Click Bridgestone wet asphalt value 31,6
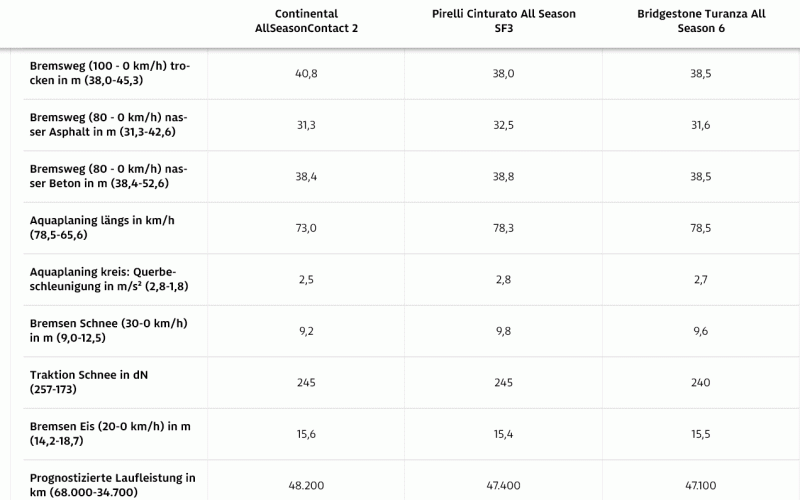The height and width of the screenshot is (500, 800). click(701, 125)
